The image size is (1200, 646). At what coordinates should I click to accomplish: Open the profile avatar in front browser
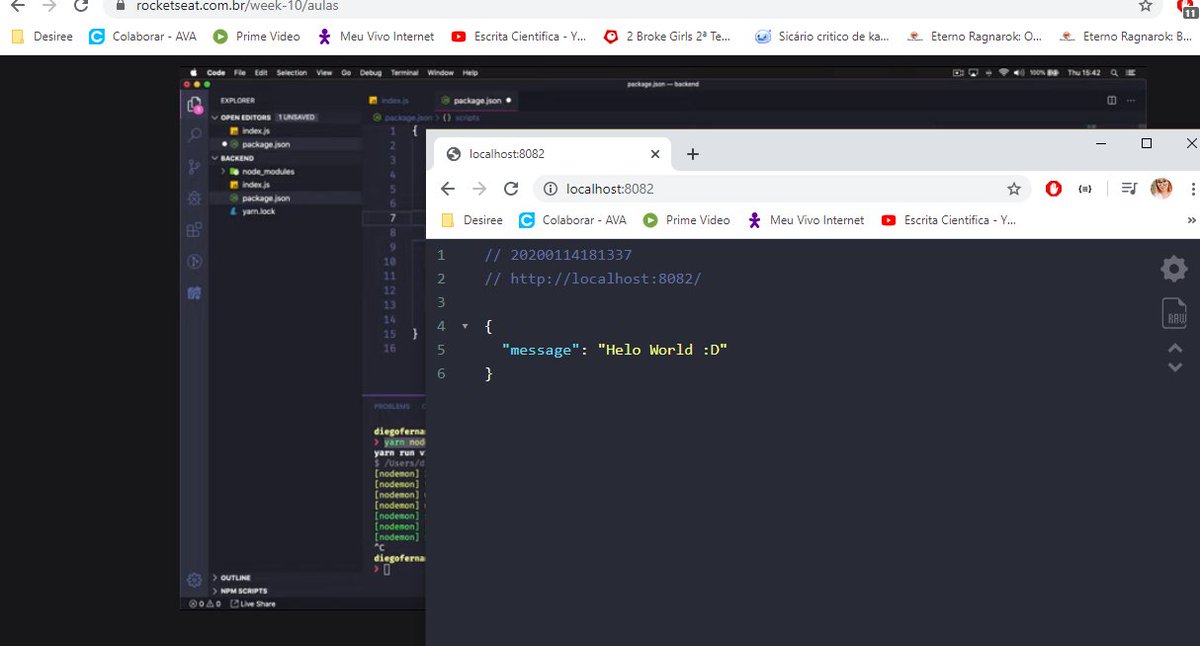click(x=1161, y=188)
